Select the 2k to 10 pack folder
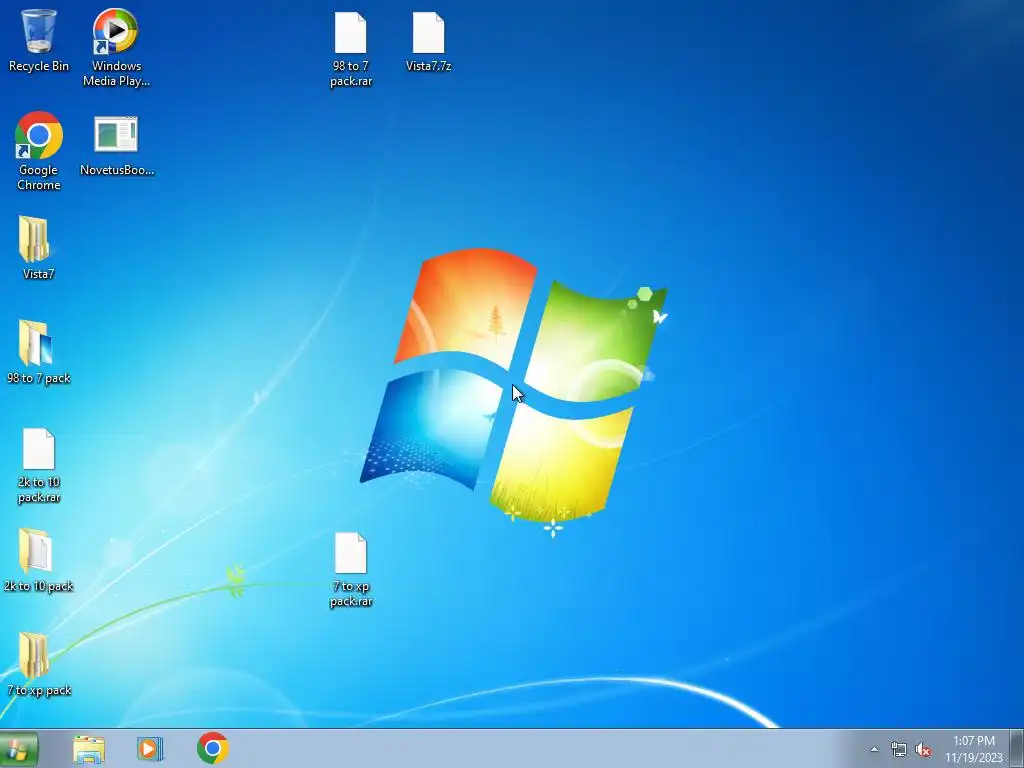Screen dimensions: 1024x768 (x=39, y=560)
